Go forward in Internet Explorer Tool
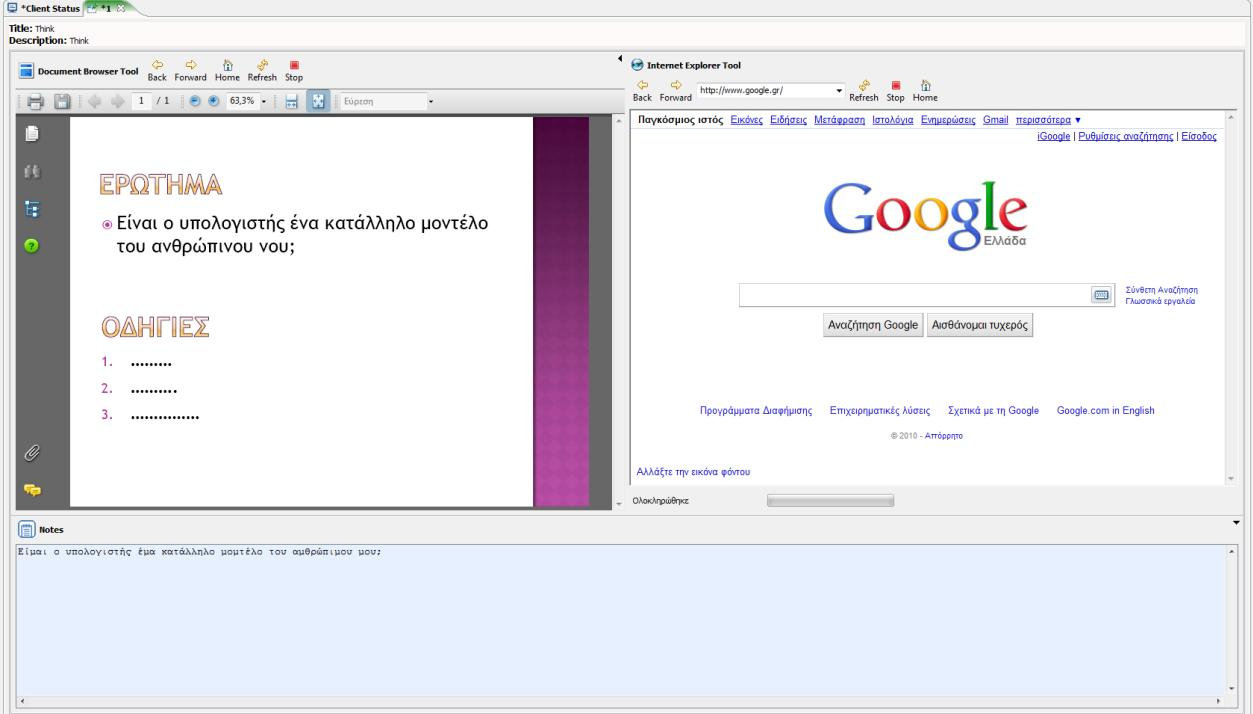The image size is (1253, 714). (676, 92)
